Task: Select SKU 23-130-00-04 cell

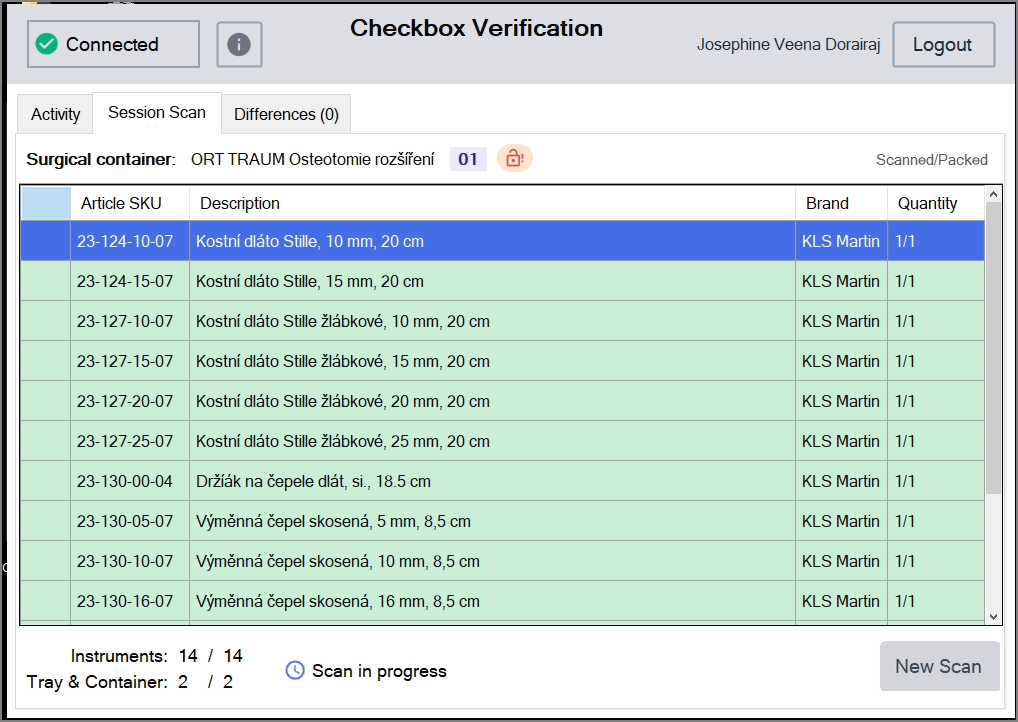Action: (x=130, y=481)
